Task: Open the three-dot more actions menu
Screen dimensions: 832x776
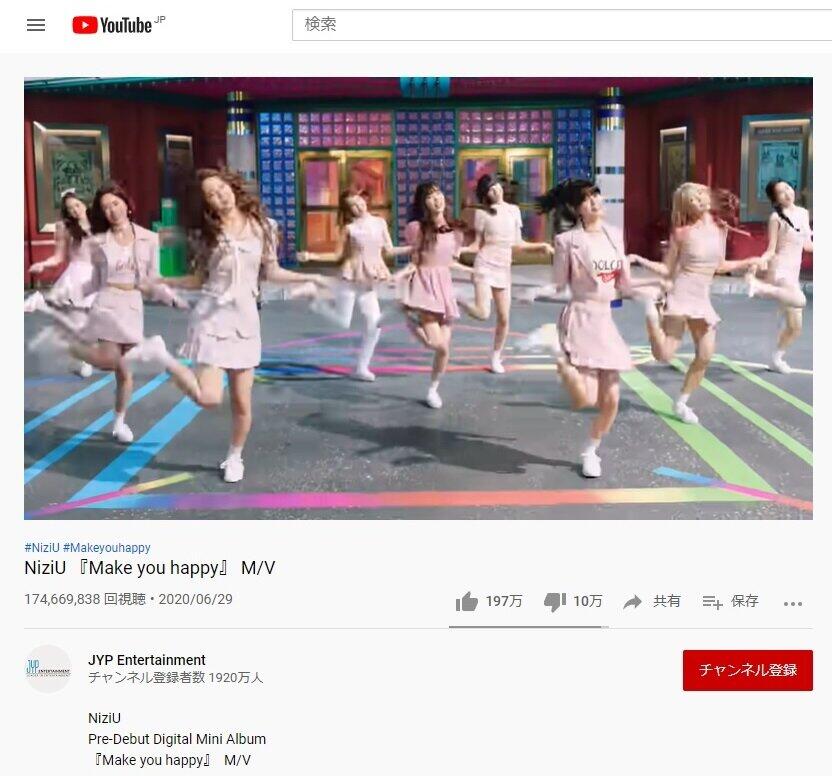Action: [793, 603]
